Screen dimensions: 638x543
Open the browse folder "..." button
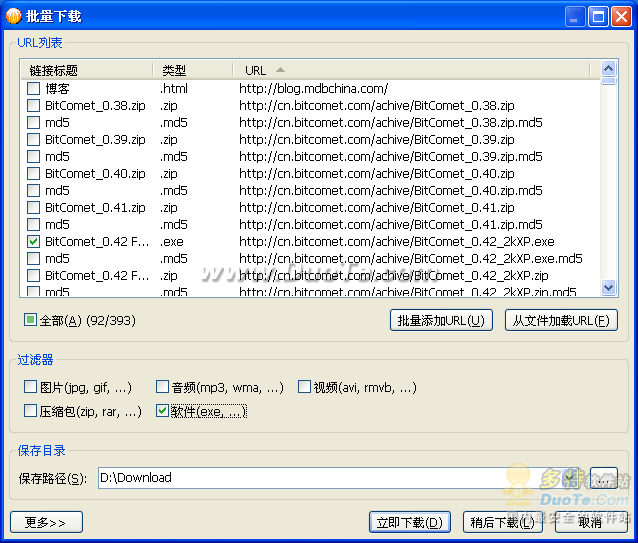coord(604,478)
